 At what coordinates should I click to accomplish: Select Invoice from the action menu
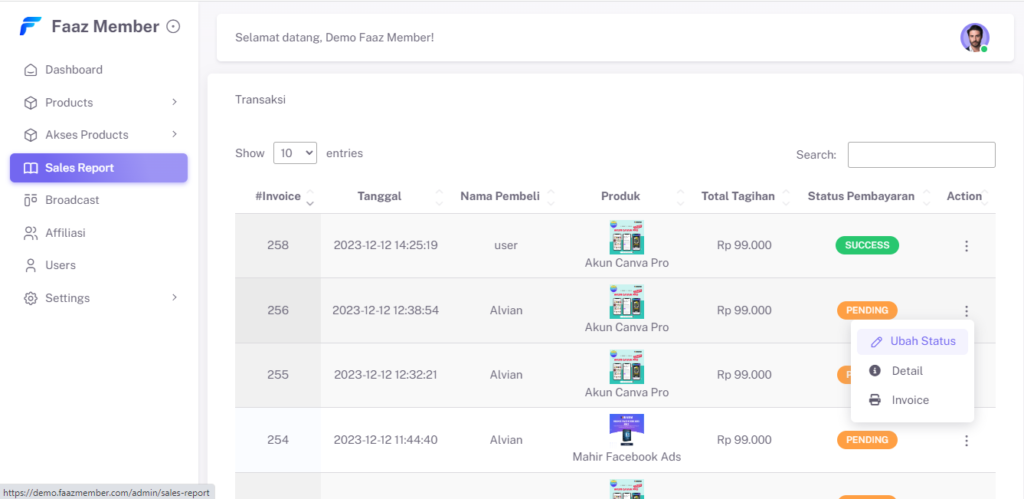pyautogui.click(x=909, y=400)
